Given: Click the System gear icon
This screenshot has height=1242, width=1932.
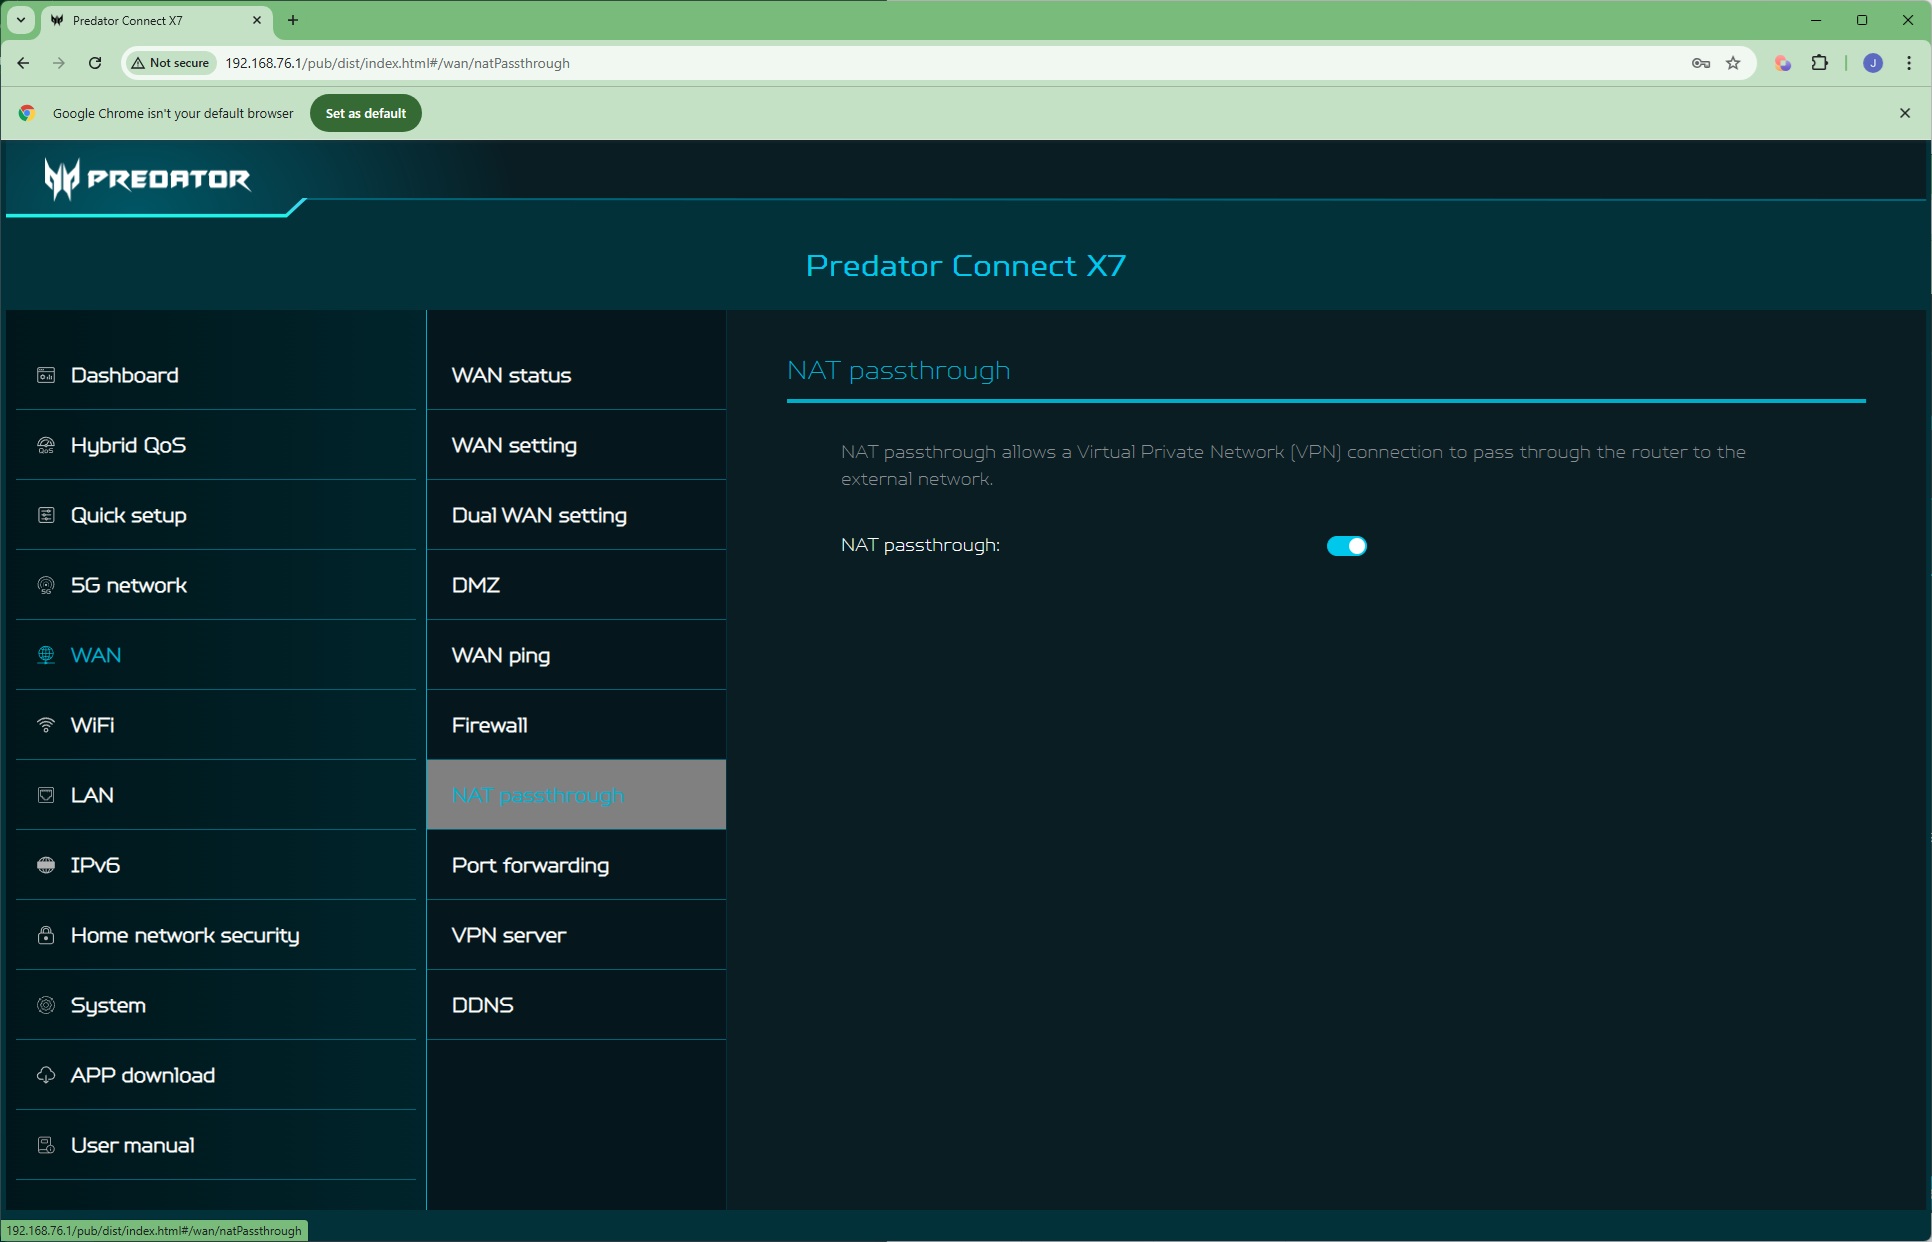Looking at the screenshot, I should pos(46,1005).
